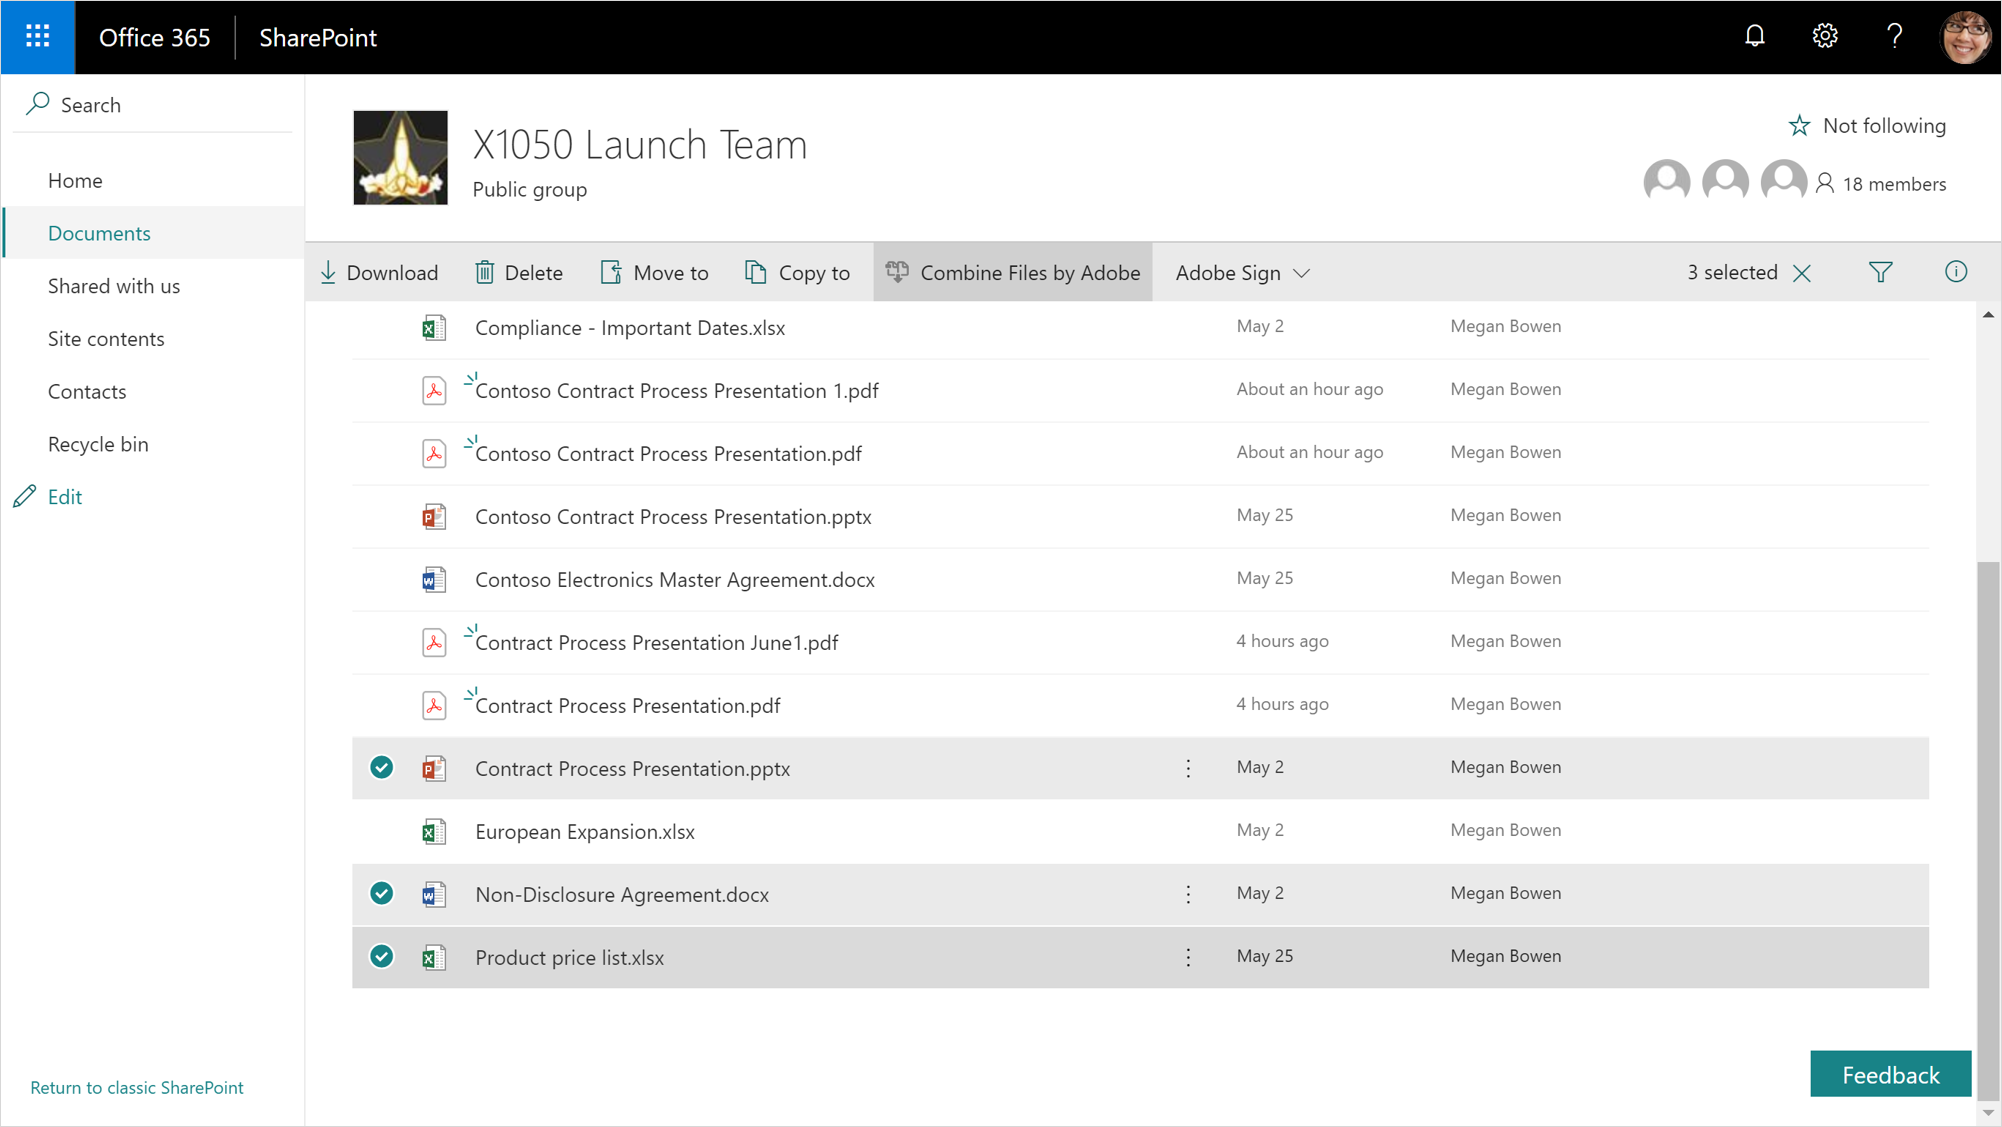The height and width of the screenshot is (1127, 2002).
Task: Open the details pane info icon
Action: coord(1956,272)
